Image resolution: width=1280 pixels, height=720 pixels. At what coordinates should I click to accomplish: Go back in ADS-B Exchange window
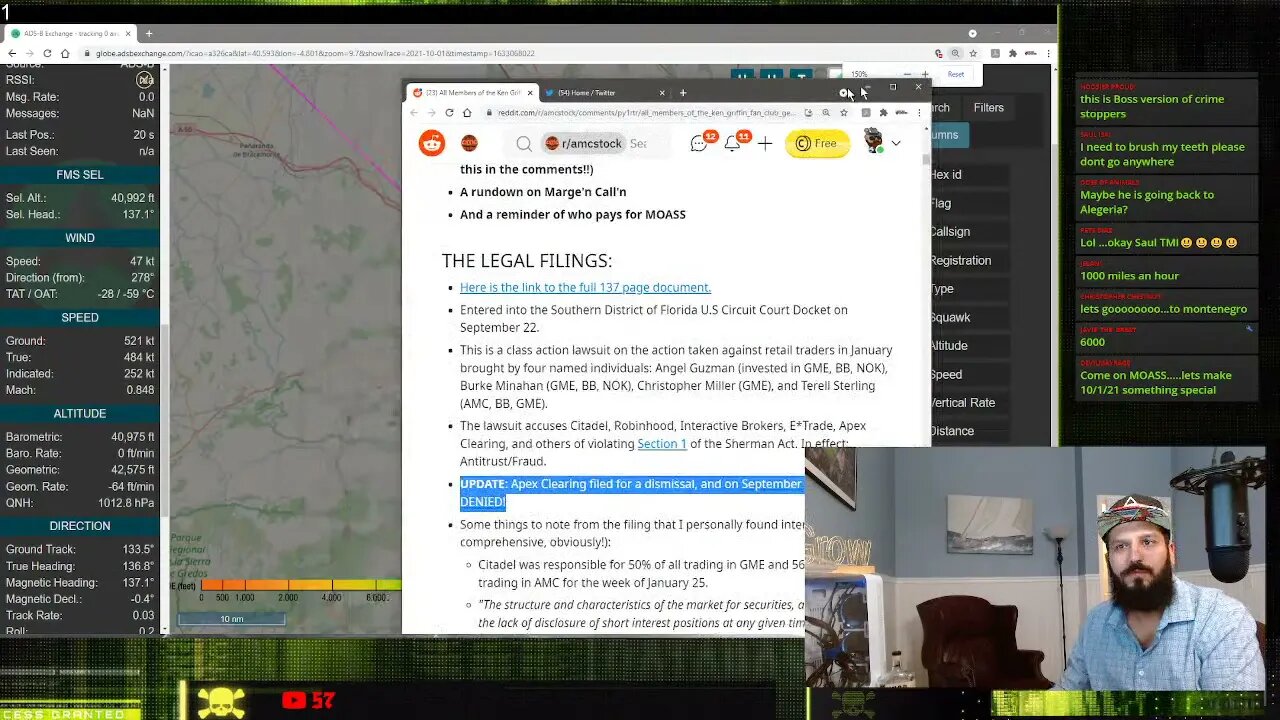[12, 53]
